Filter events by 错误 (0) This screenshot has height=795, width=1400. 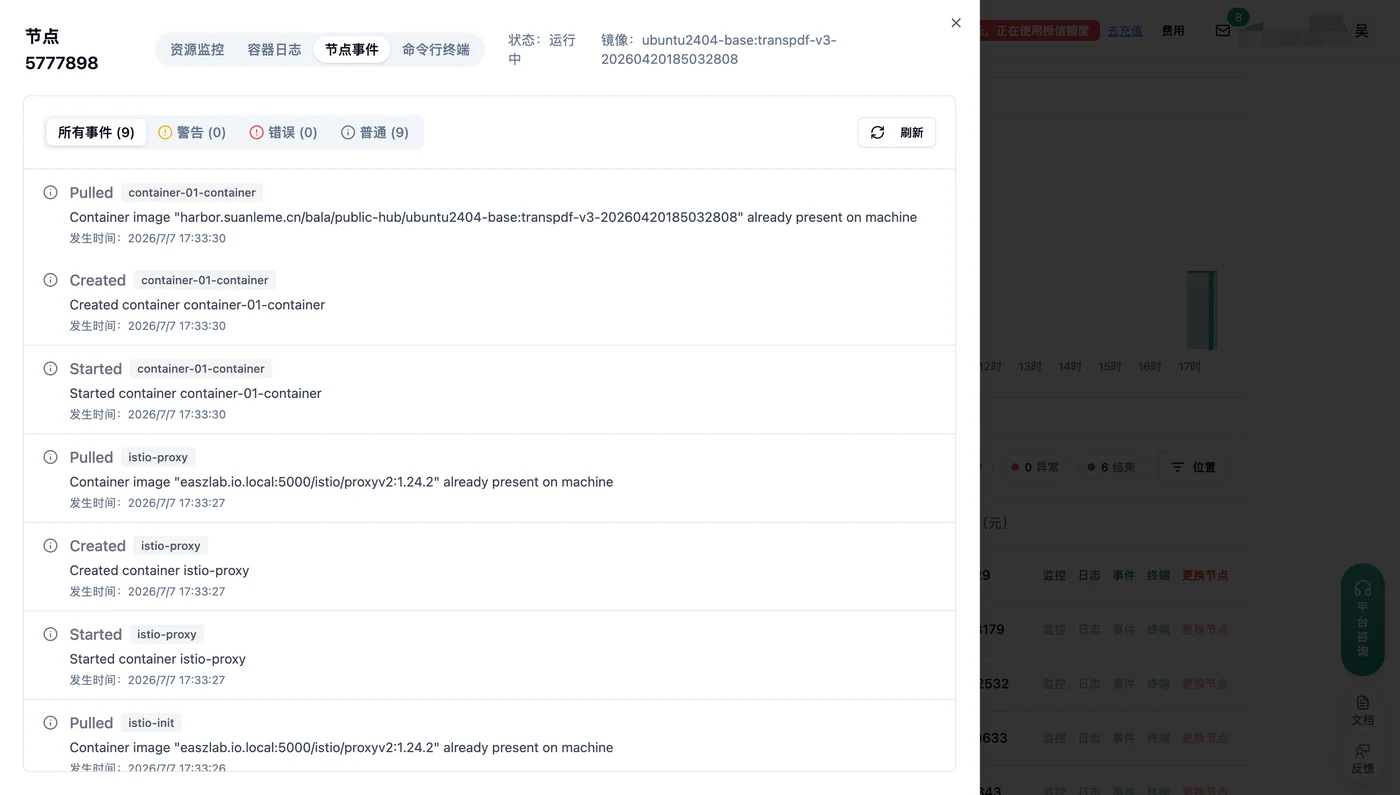283,132
